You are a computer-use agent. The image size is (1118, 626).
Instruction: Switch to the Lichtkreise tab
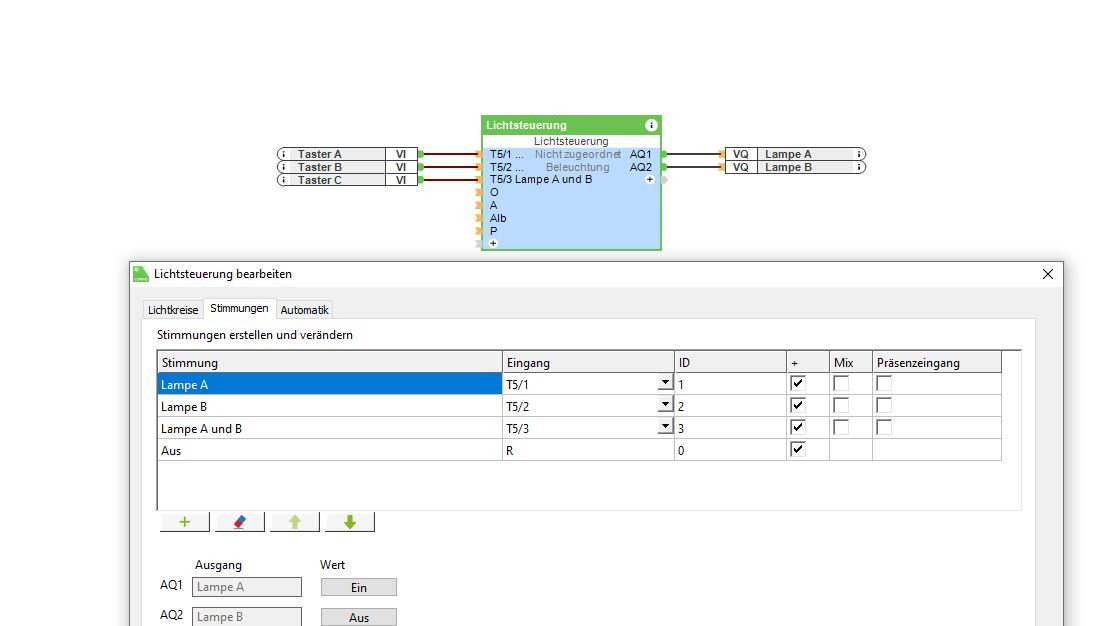click(x=173, y=310)
